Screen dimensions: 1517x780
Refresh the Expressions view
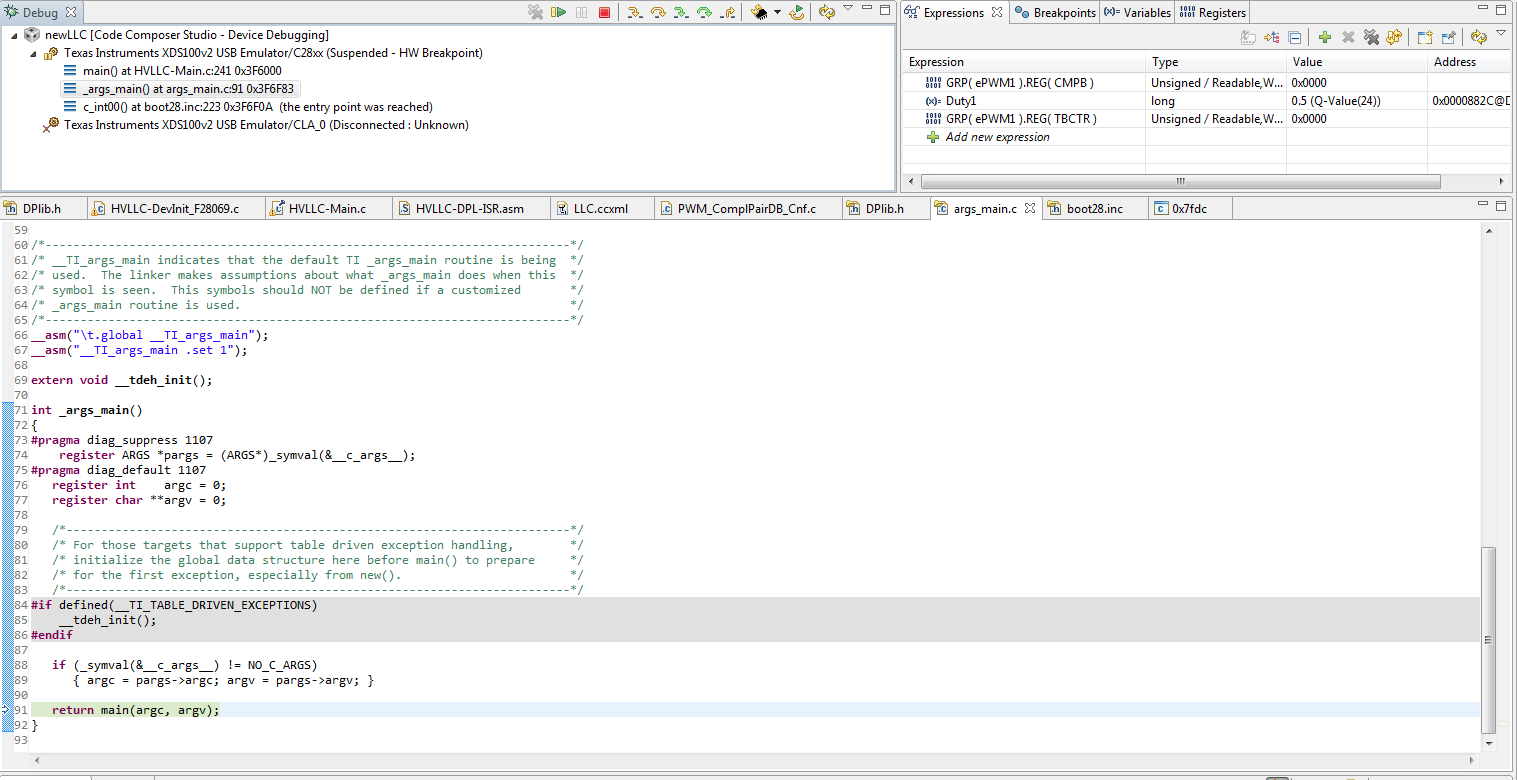click(x=1479, y=37)
